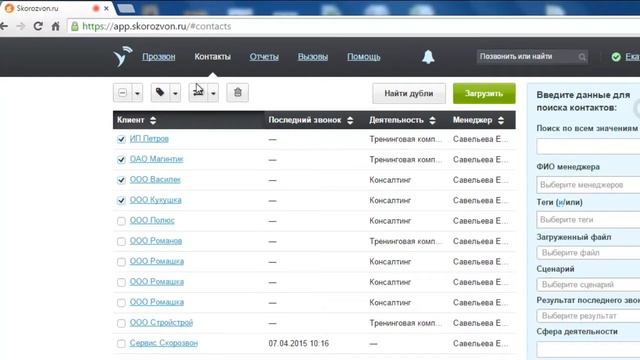
Task: Open the ИП Петров contact link
Action: pyautogui.click(x=149, y=139)
